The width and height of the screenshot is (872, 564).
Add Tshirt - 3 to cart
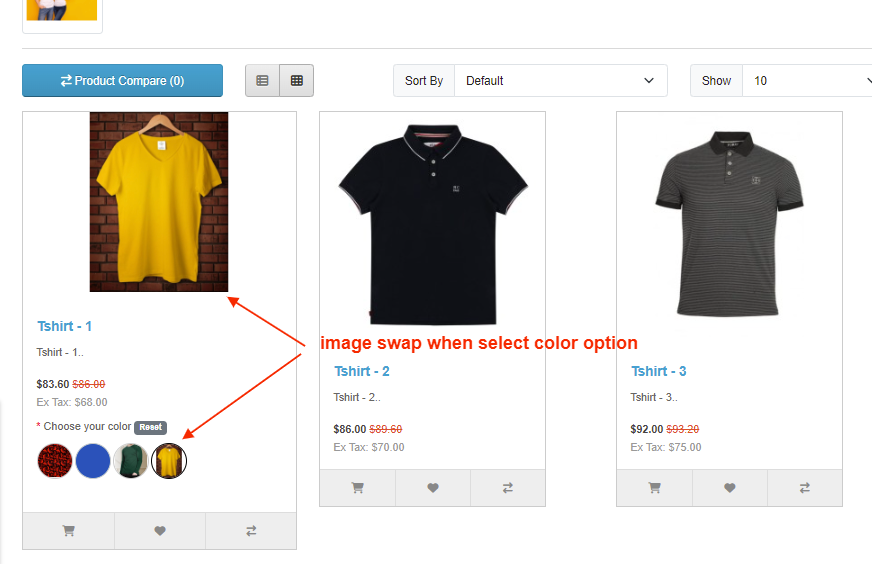(654, 488)
